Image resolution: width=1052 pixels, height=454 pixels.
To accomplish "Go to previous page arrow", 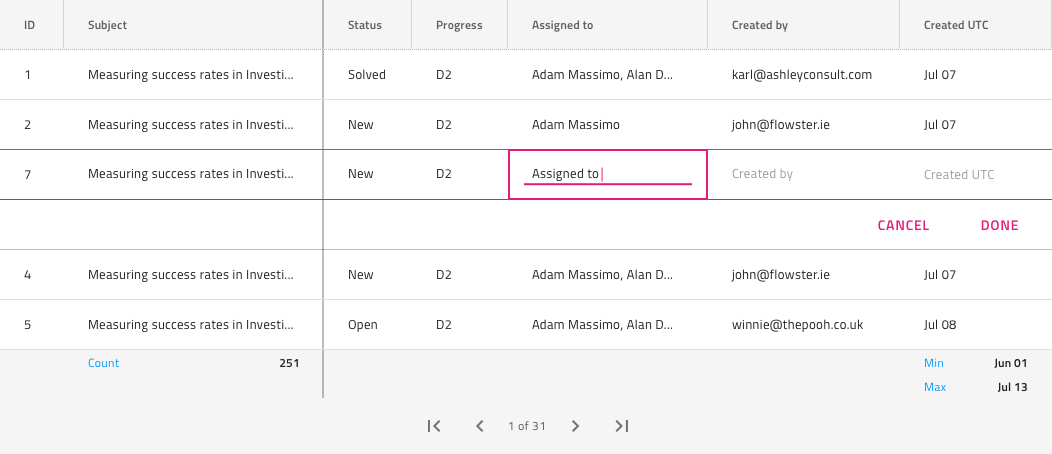I will [480, 426].
